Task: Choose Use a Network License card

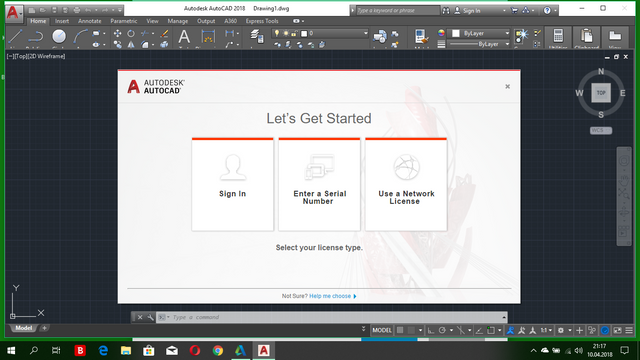Action: 406,184
